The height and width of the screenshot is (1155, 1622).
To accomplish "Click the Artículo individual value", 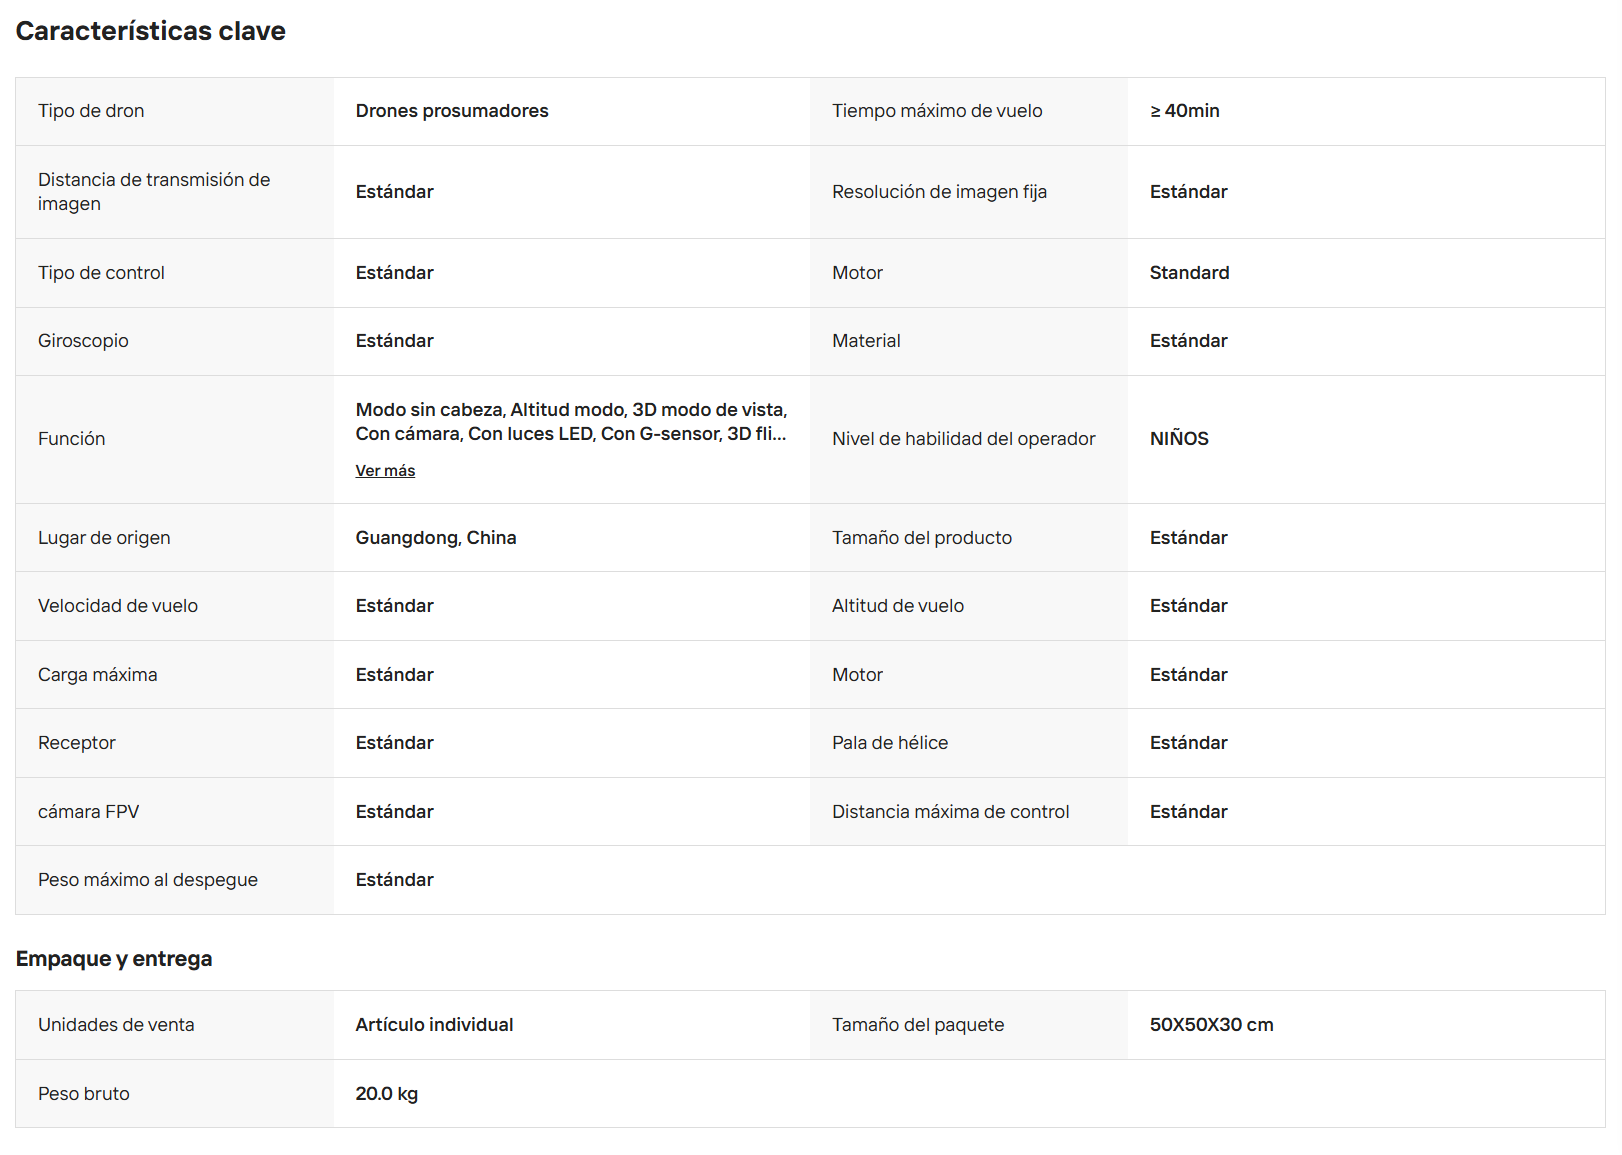I will (434, 1025).
